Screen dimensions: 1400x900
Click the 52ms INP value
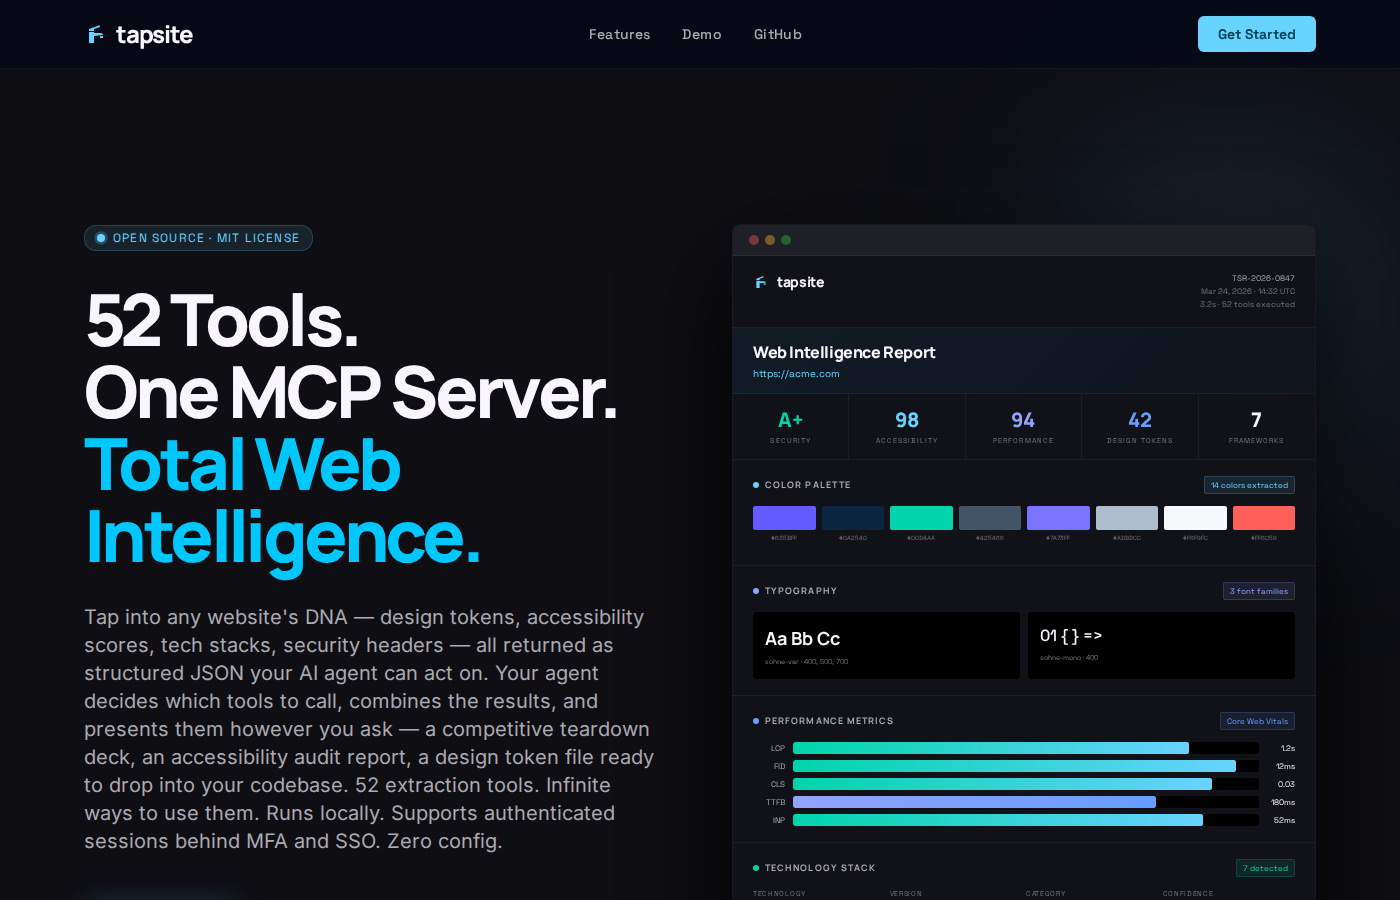tap(1284, 820)
